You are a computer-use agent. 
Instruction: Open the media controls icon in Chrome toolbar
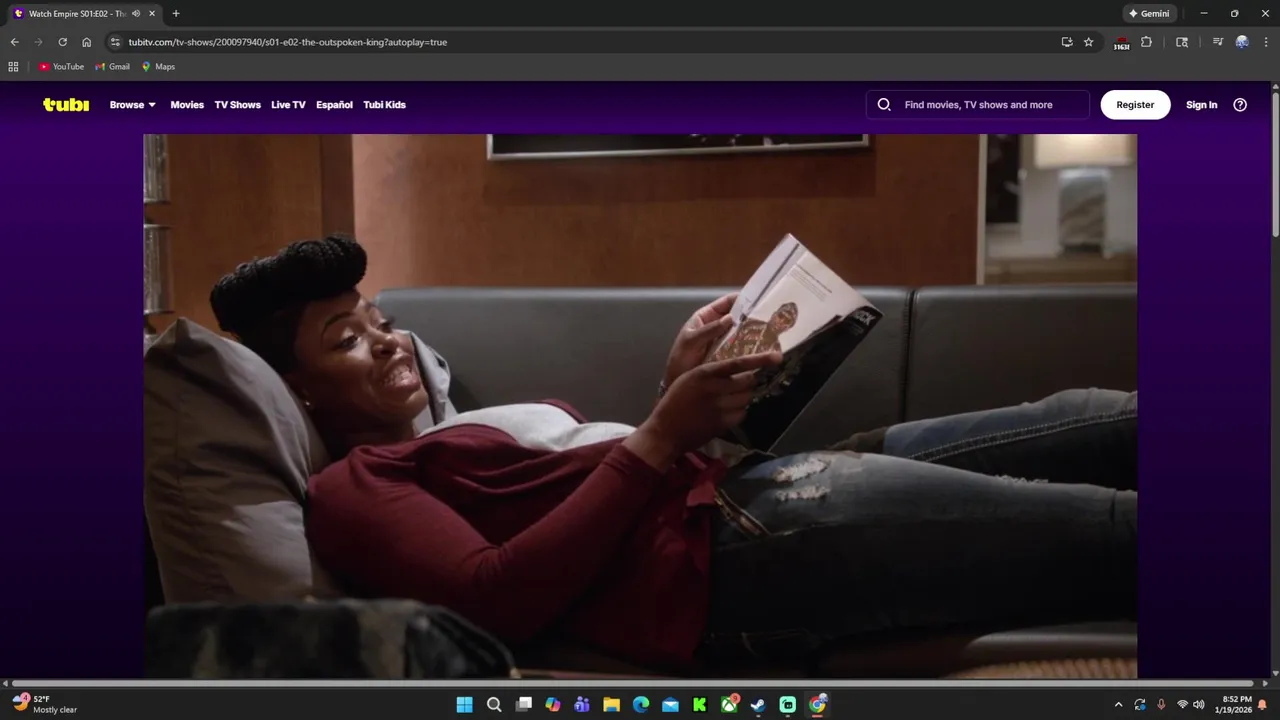(1217, 42)
